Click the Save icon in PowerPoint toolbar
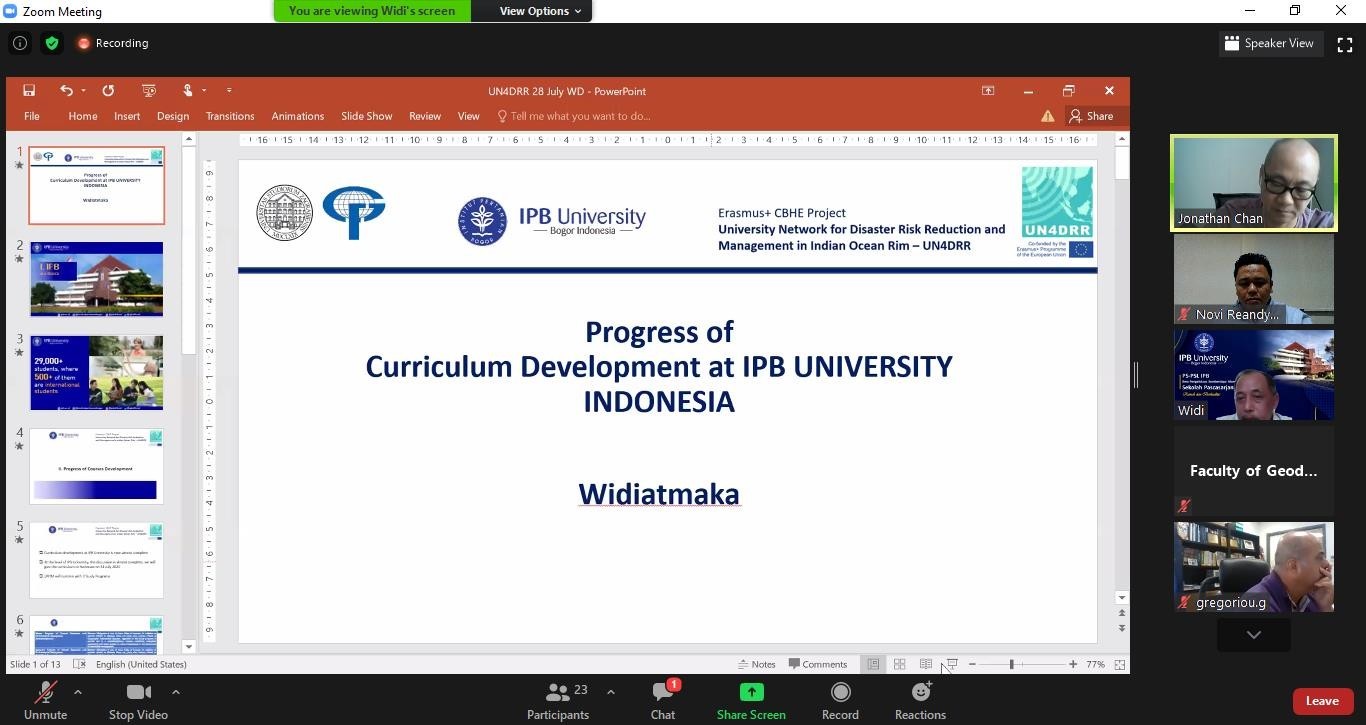Viewport: 1366px width, 725px height. coord(29,91)
